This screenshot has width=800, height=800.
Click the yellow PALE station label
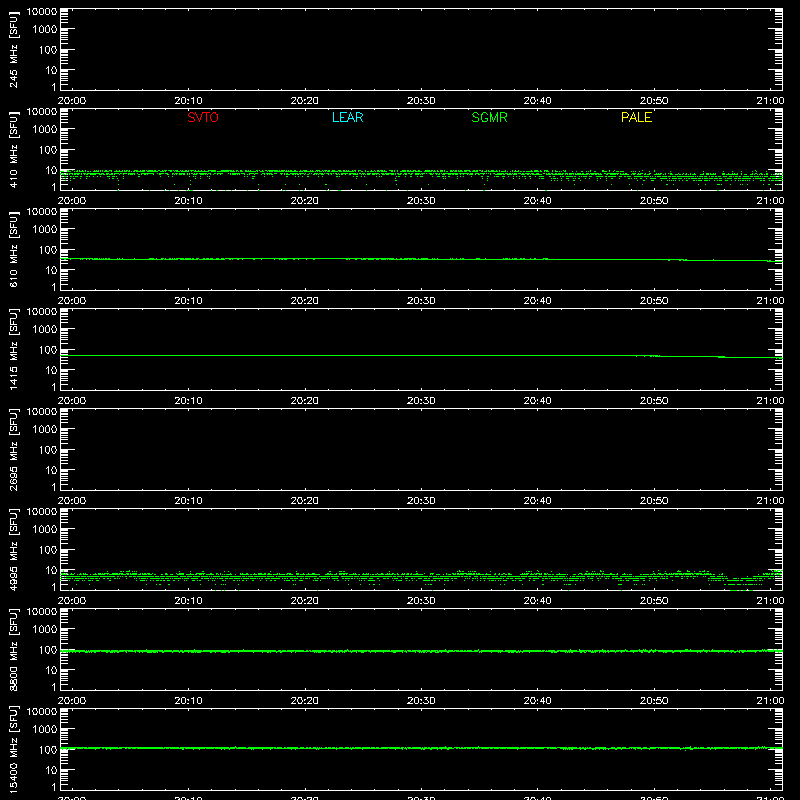[x=636, y=117]
